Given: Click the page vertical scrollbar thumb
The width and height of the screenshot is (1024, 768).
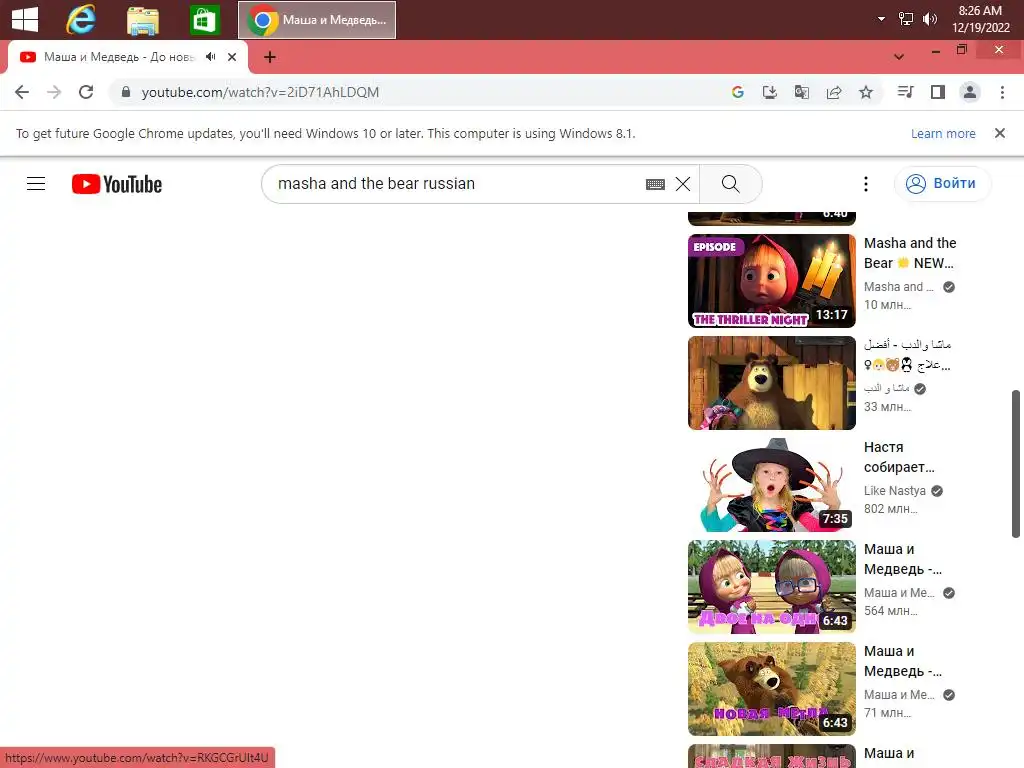Looking at the screenshot, I should click(1016, 464).
